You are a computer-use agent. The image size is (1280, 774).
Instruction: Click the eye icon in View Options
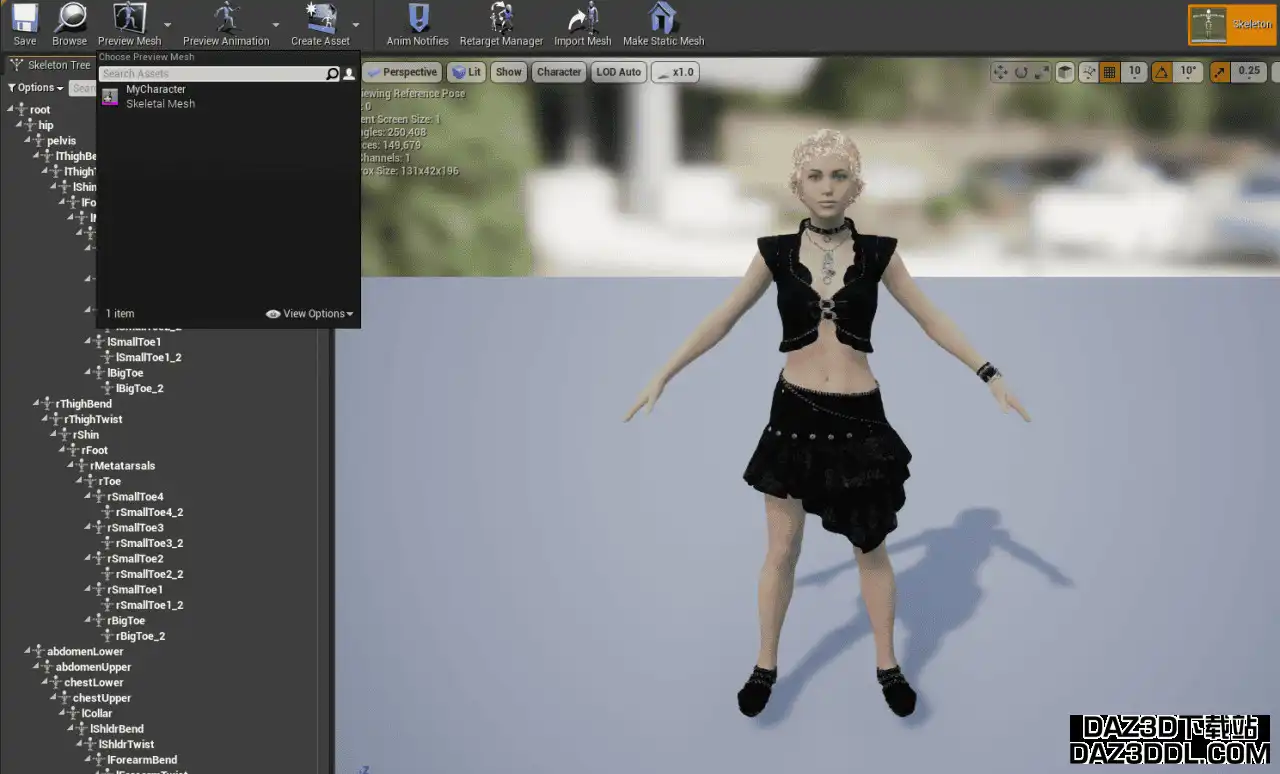(x=273, y=314)
